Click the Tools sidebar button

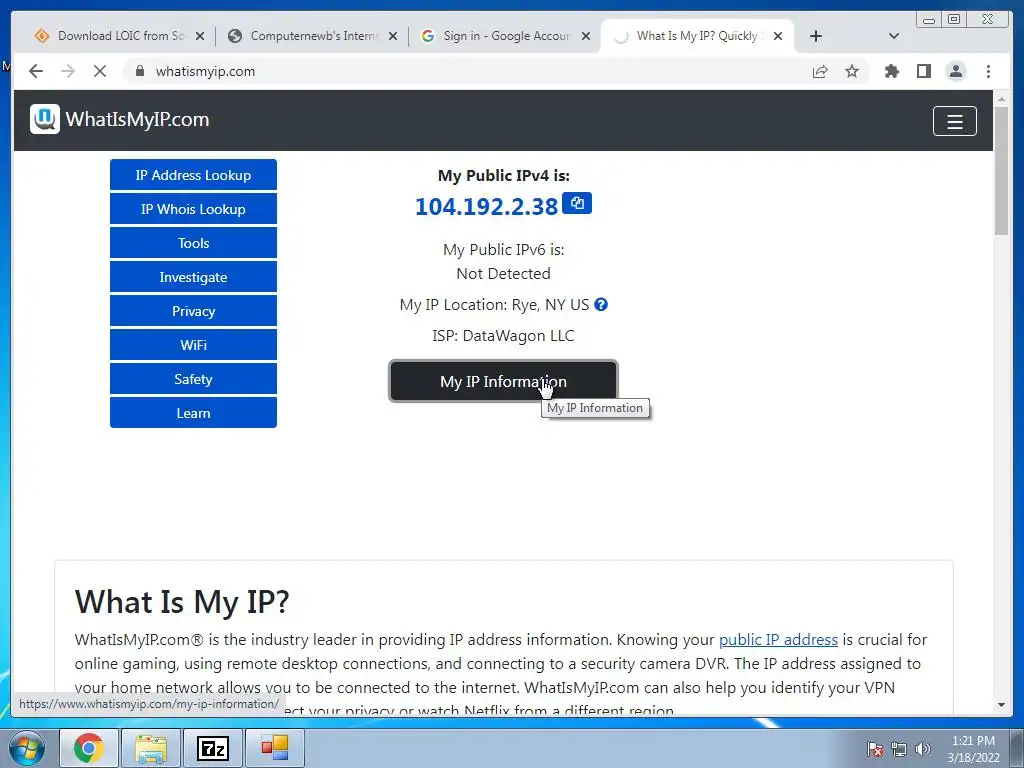(x=193, y=243)
